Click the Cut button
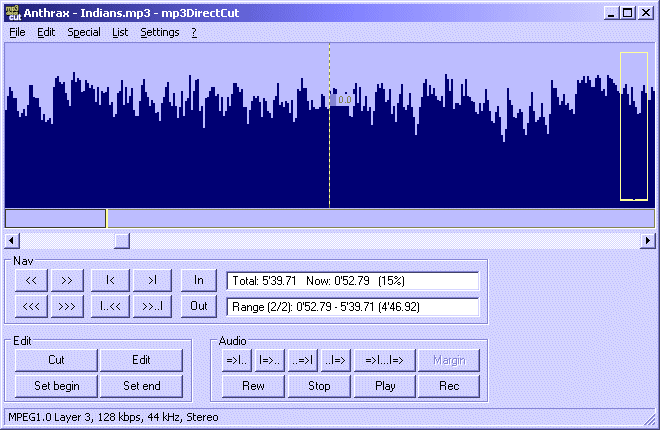 [56, 360]
